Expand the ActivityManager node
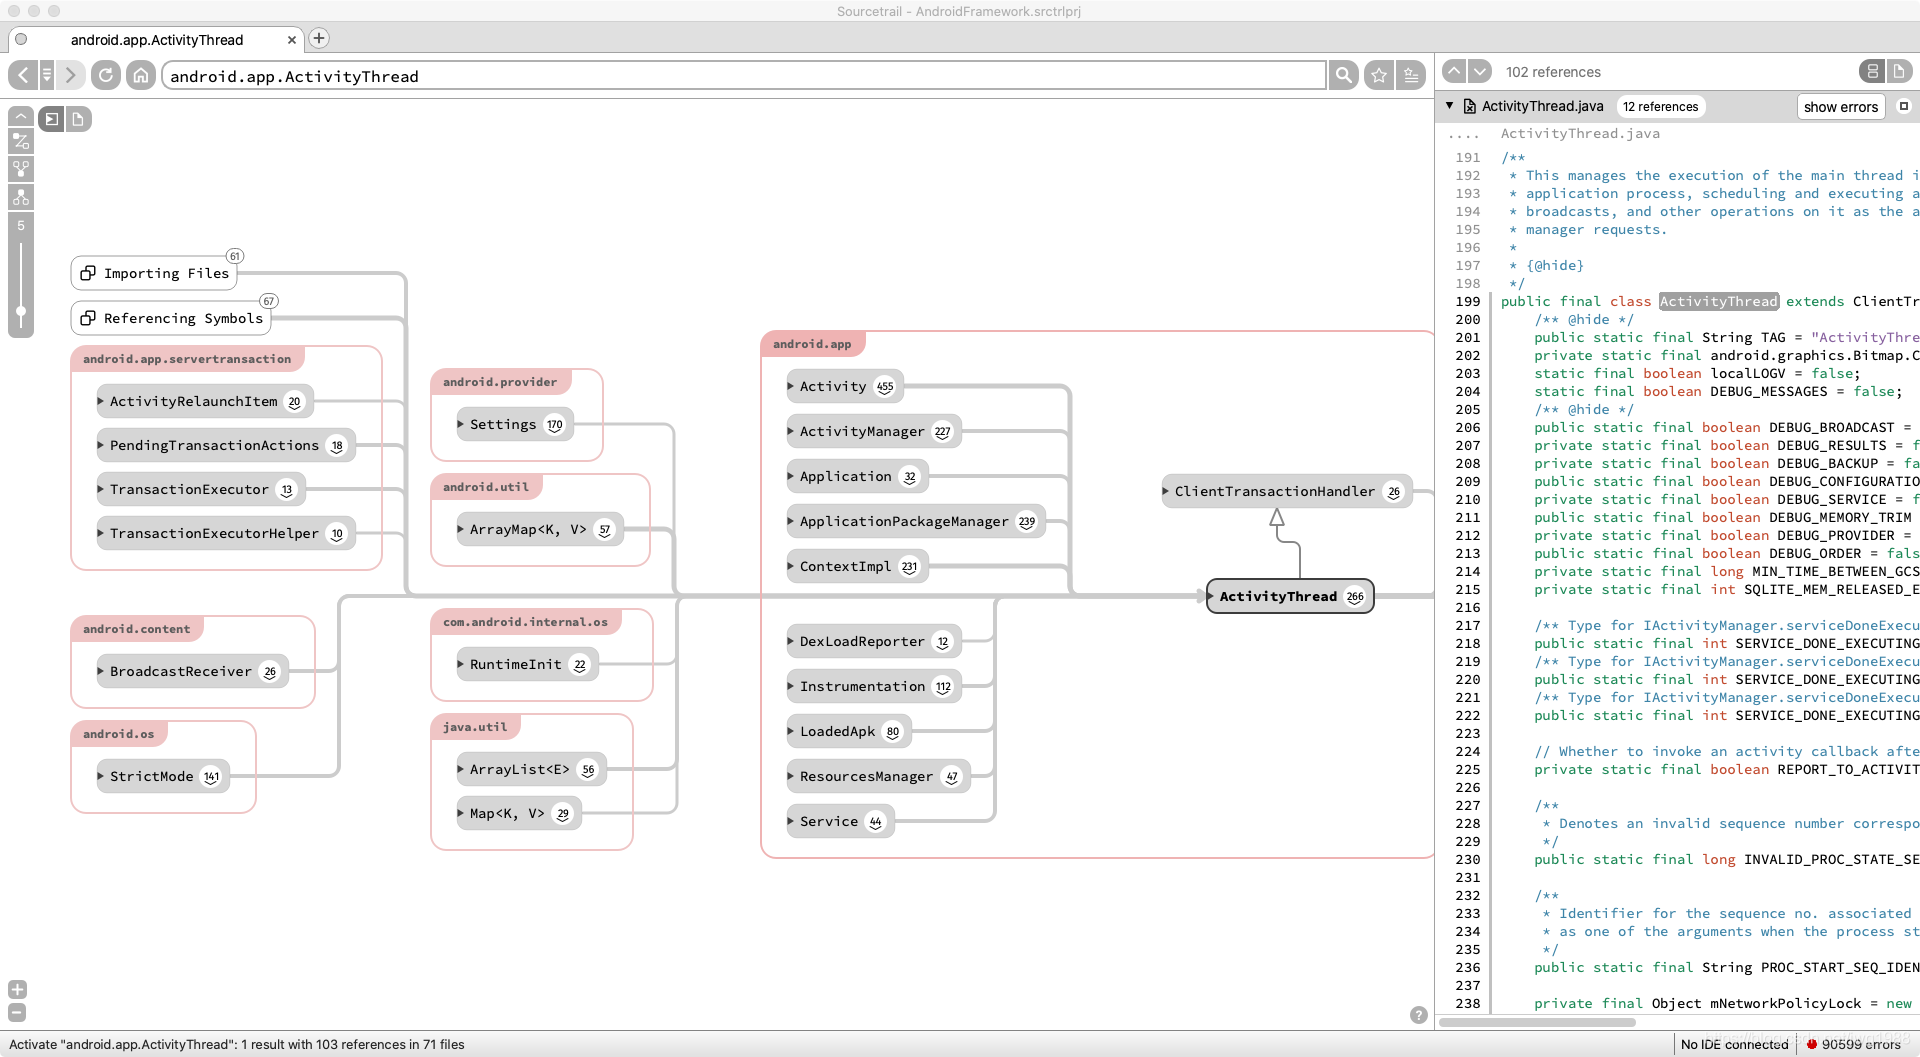This screenshot has width=1920, height=1057. pos(791,431)
